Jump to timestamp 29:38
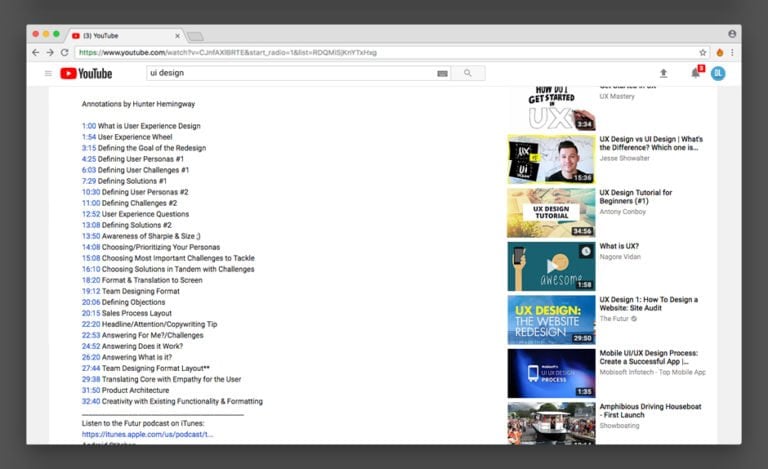Viewport: 768px width, 469px height. [x=91, y=379]
